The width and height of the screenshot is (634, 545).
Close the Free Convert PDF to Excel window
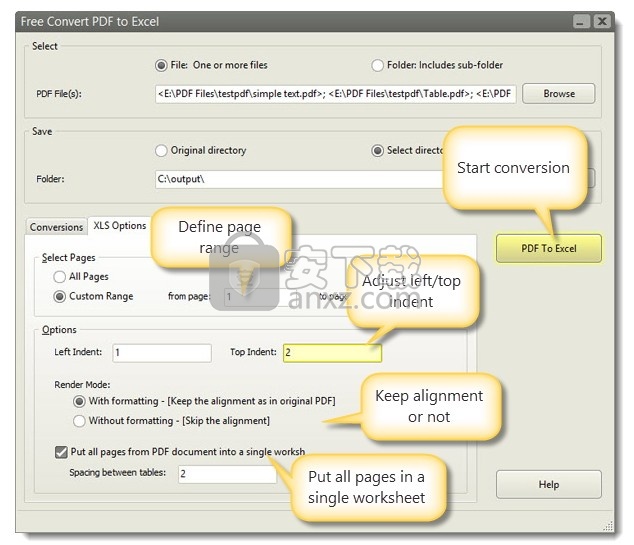(602, 21)
